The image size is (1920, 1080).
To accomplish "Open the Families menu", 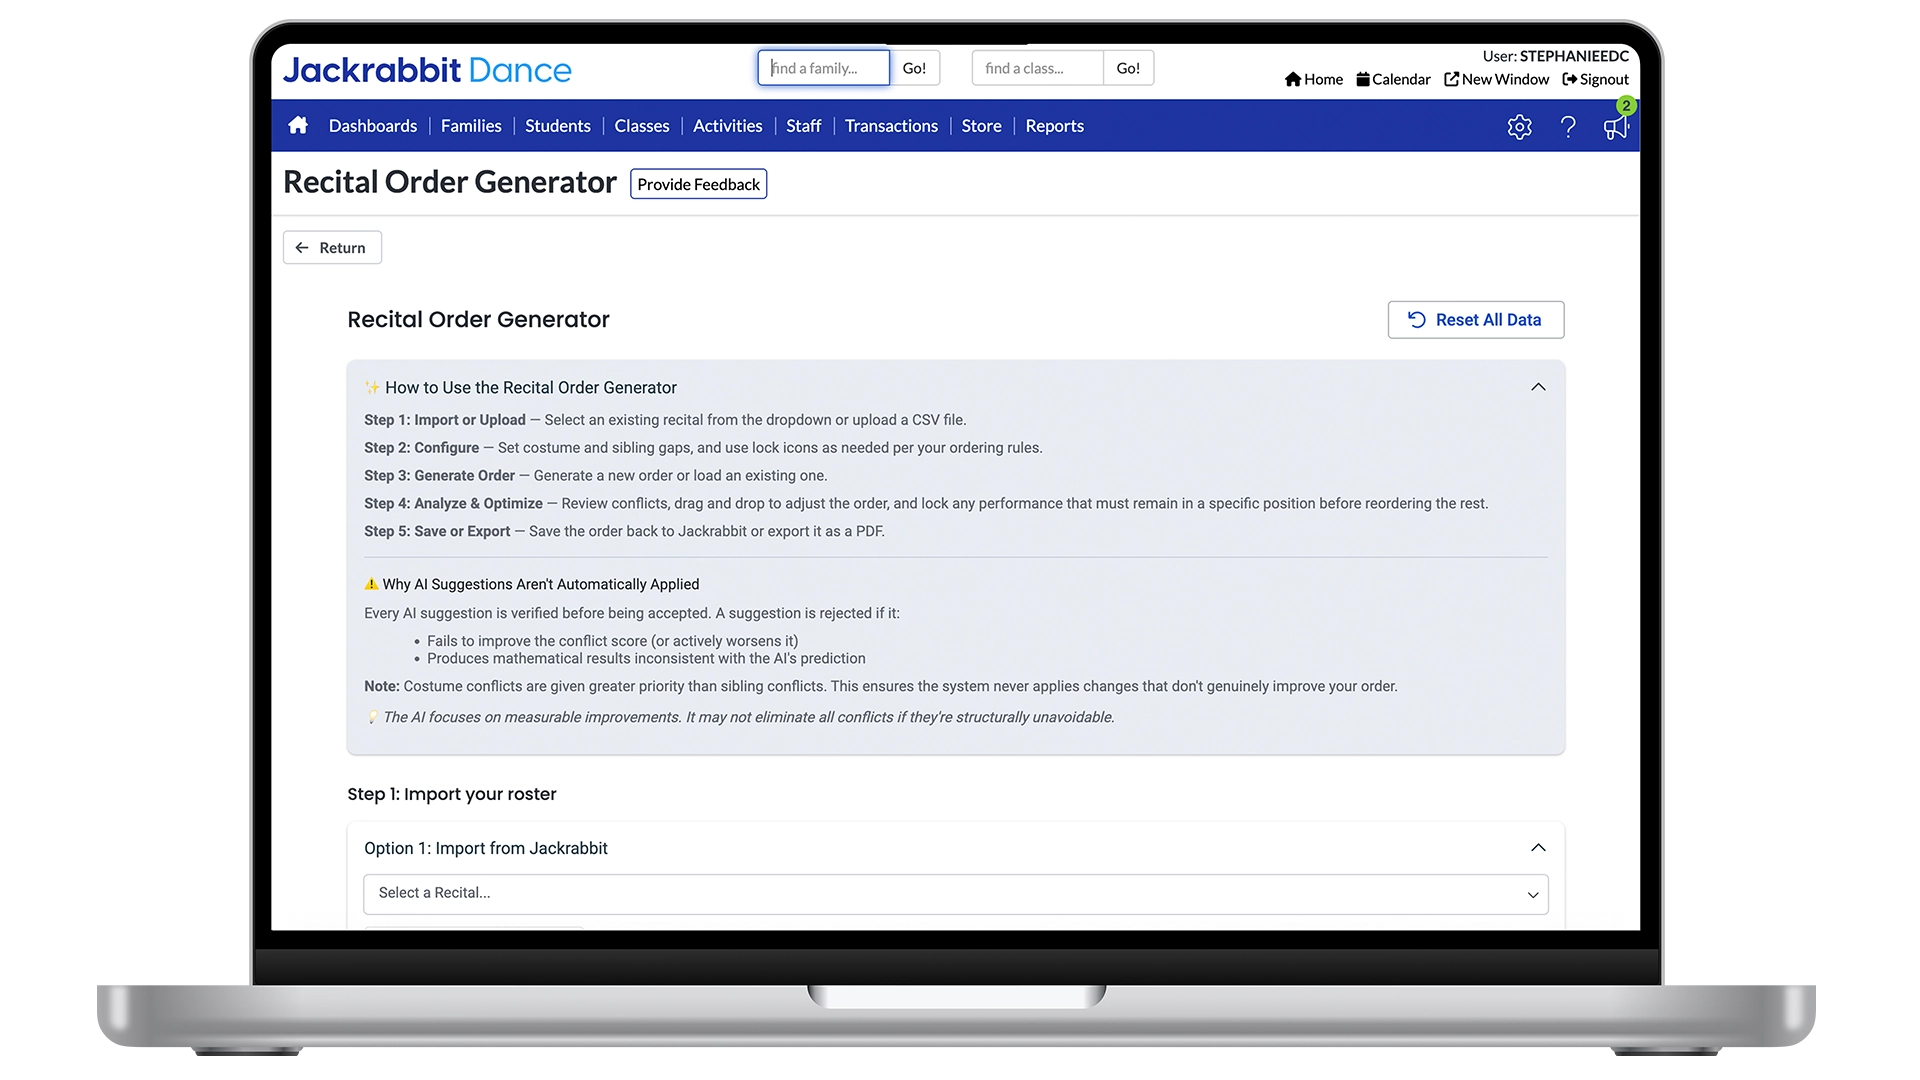I will (471, 126).
